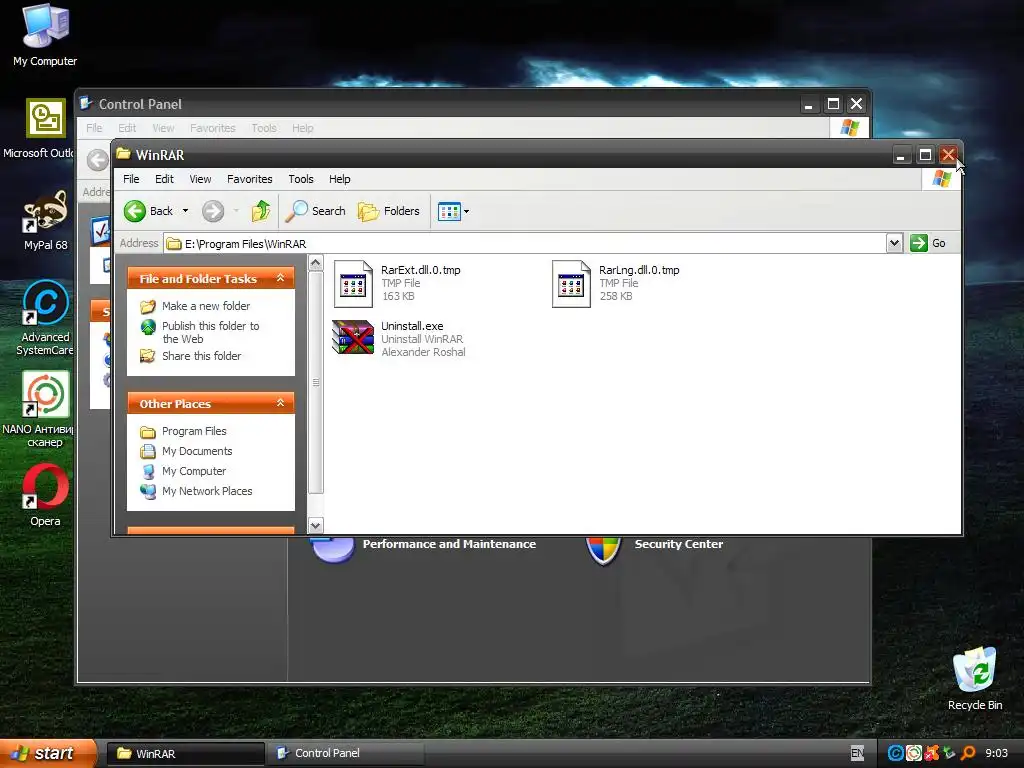Click the Security Center shield icon

pyautogui.click(x=603, y=550)
